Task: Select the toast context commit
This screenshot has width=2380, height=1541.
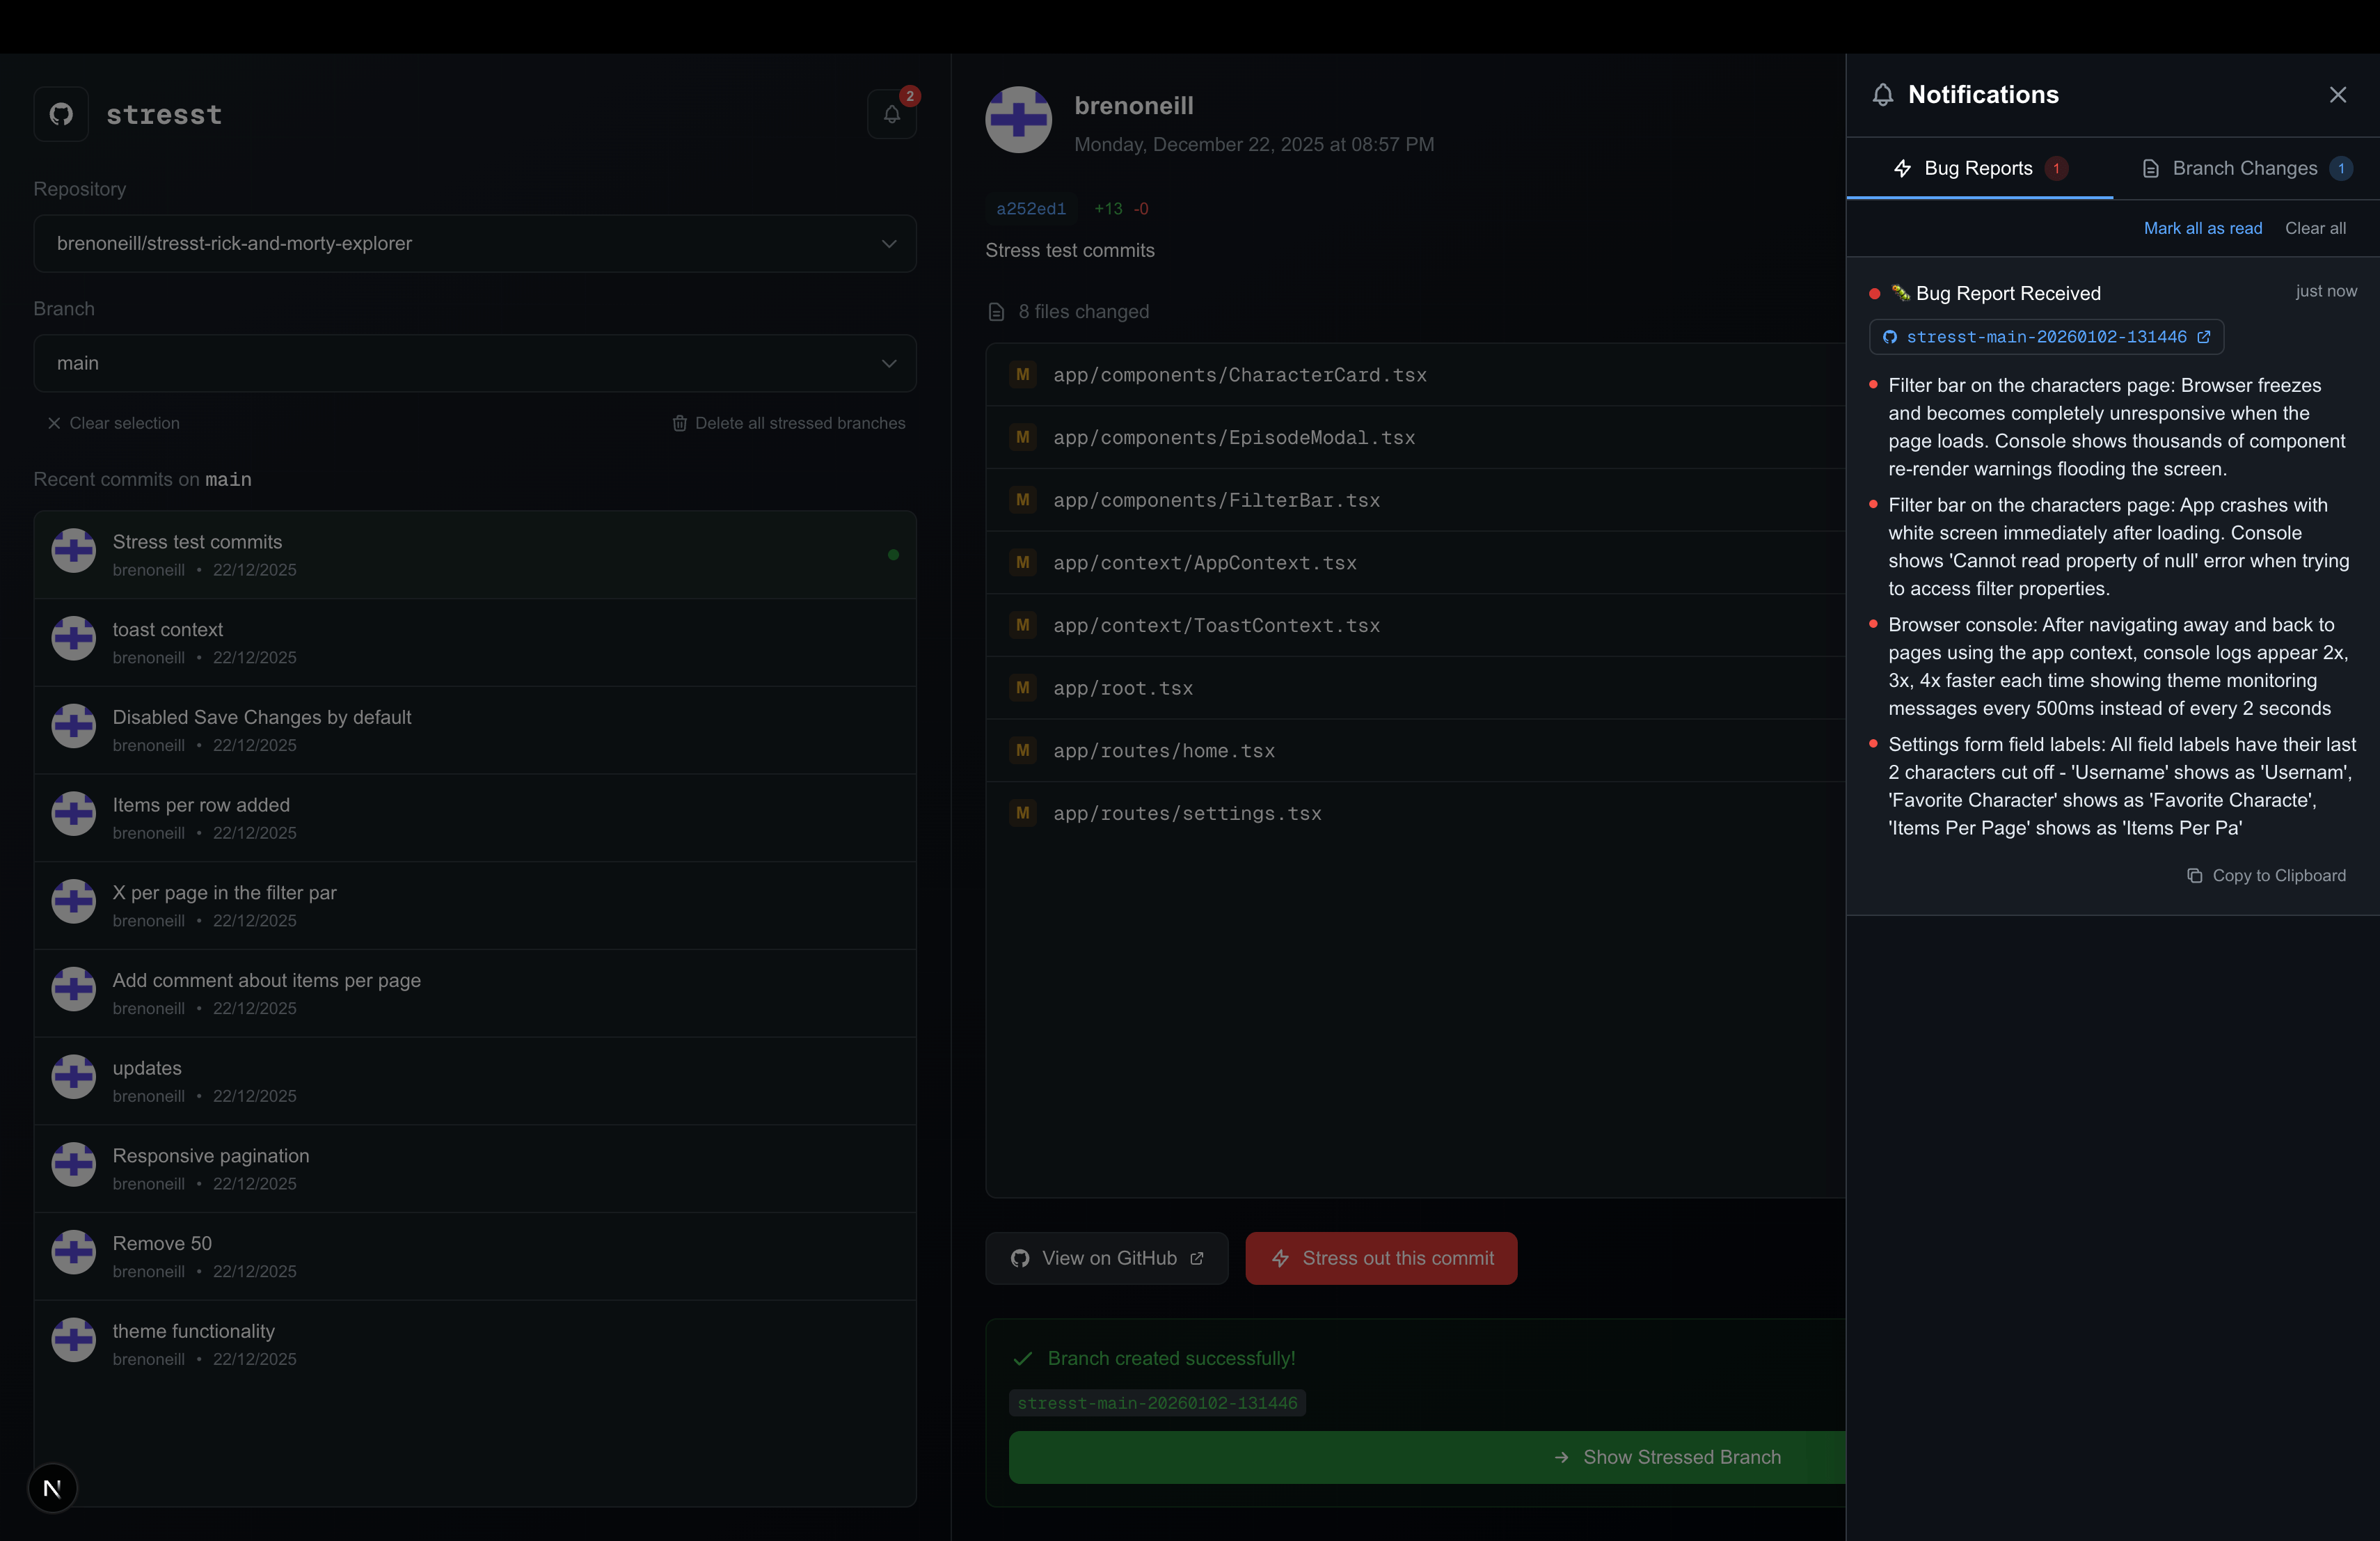Action: (x=474, y=642)
